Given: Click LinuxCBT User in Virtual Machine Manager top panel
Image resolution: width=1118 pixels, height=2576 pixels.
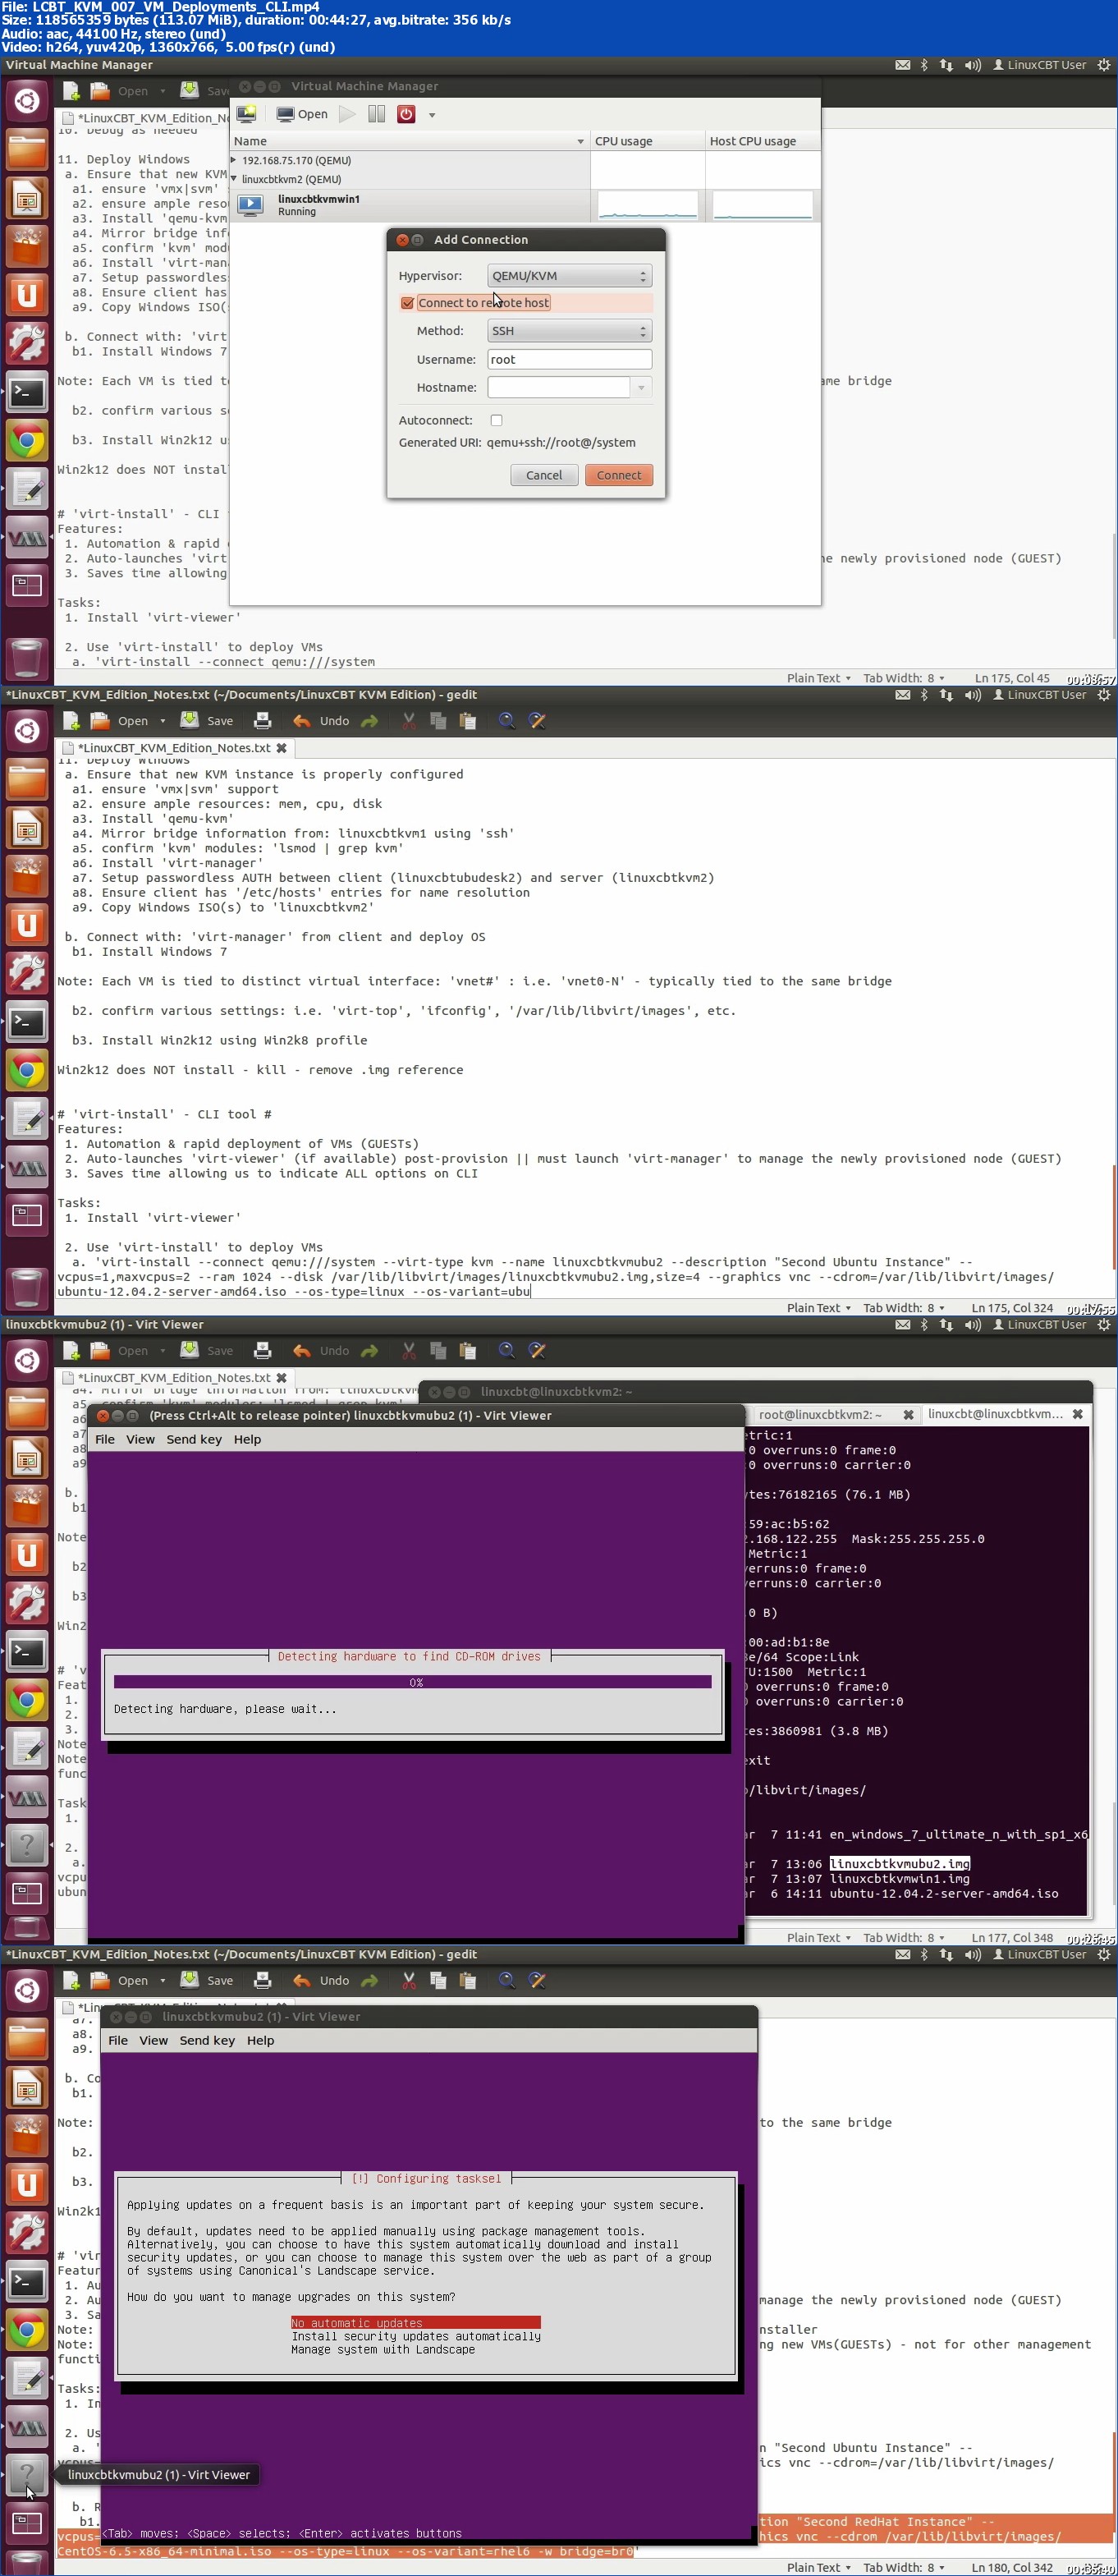Looking at the screenshot, I should click(1039, 65).
